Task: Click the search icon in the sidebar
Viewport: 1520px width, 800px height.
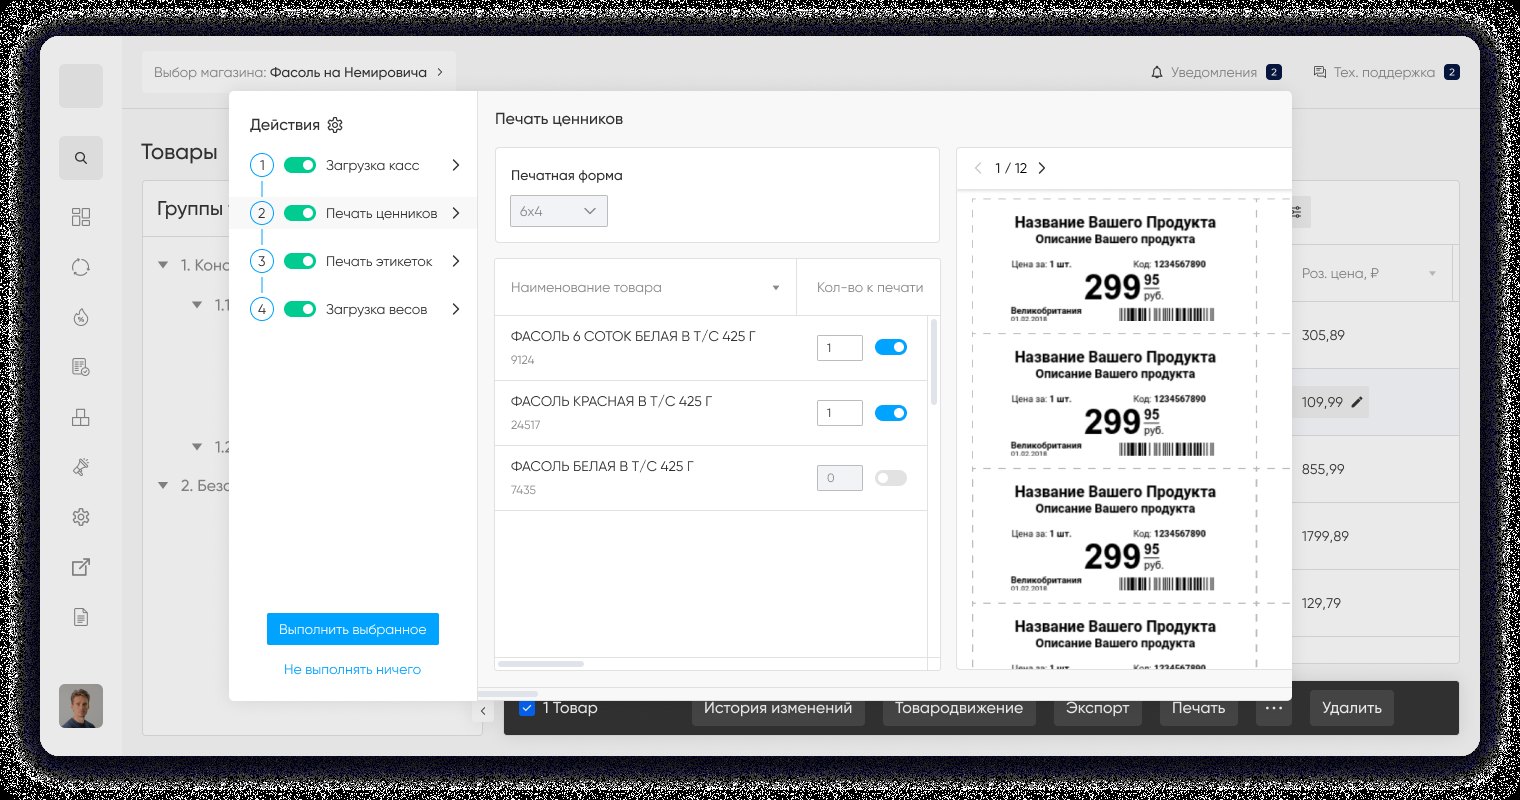Action: 81,158
